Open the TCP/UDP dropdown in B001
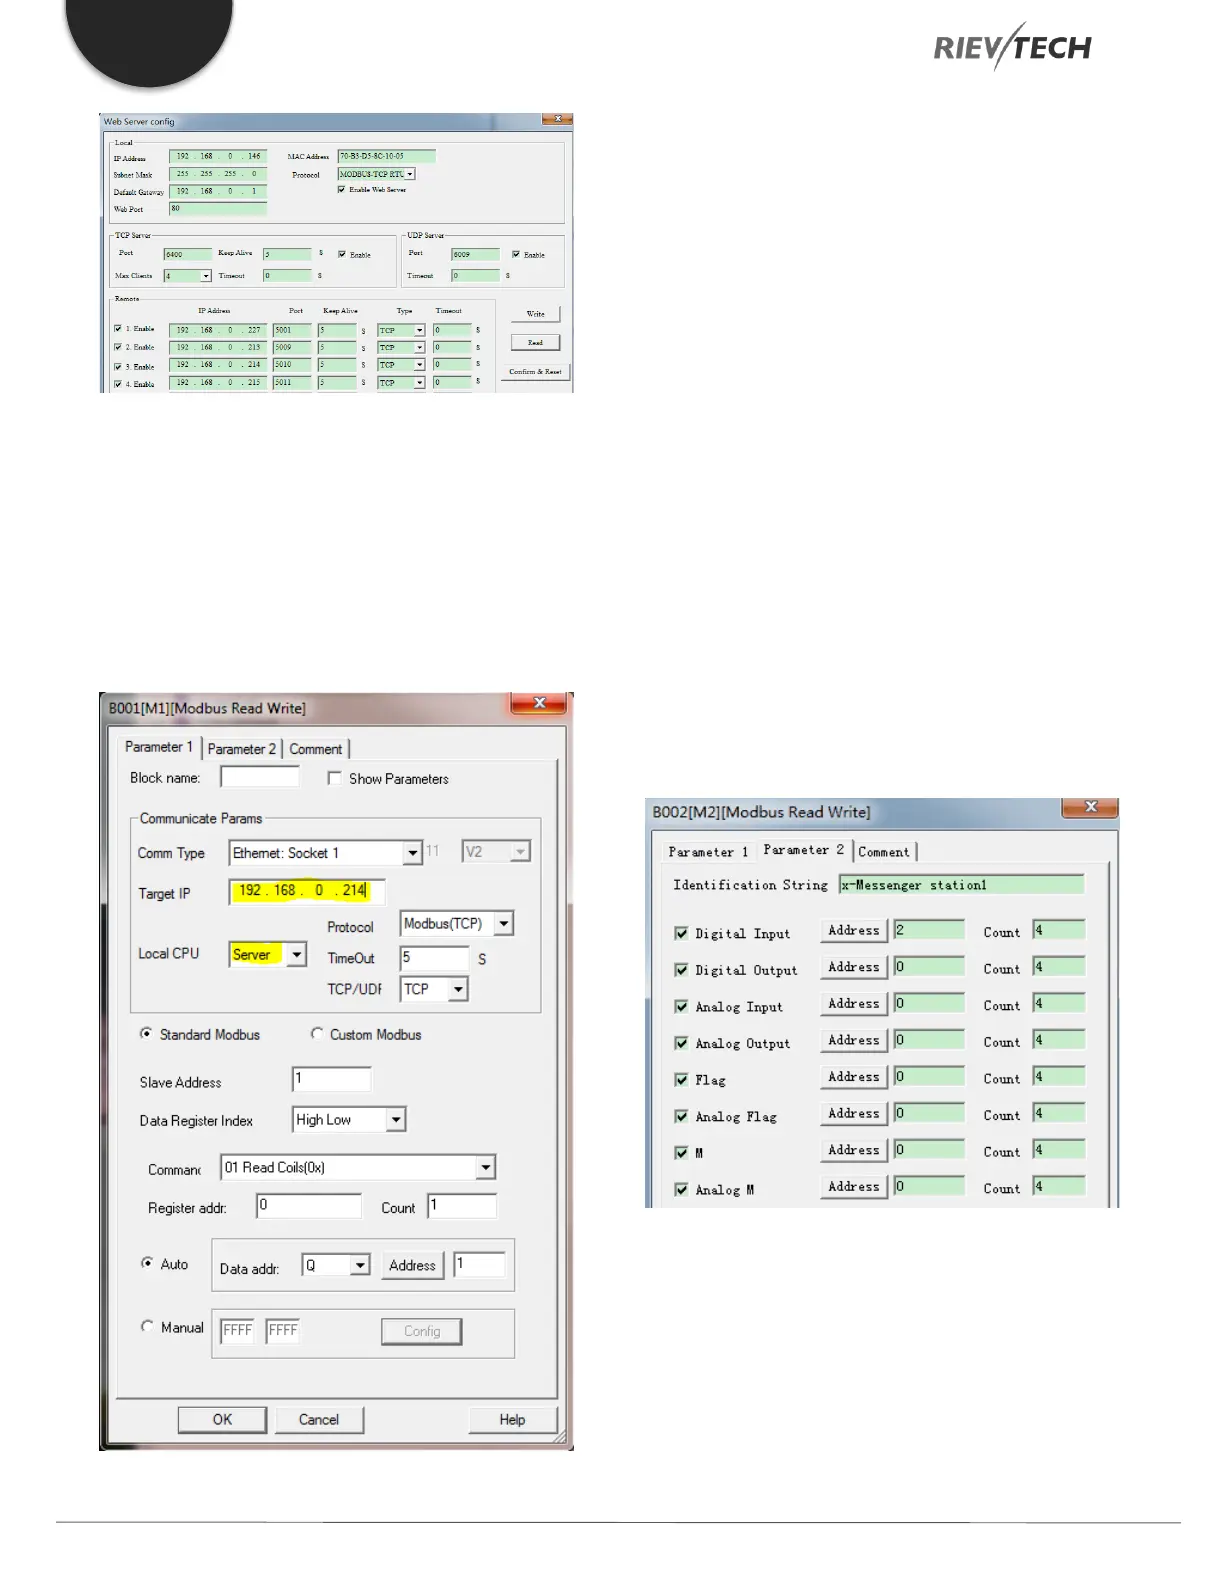The width and height of the screenshot is (1224, 1584). click(458, 989)
